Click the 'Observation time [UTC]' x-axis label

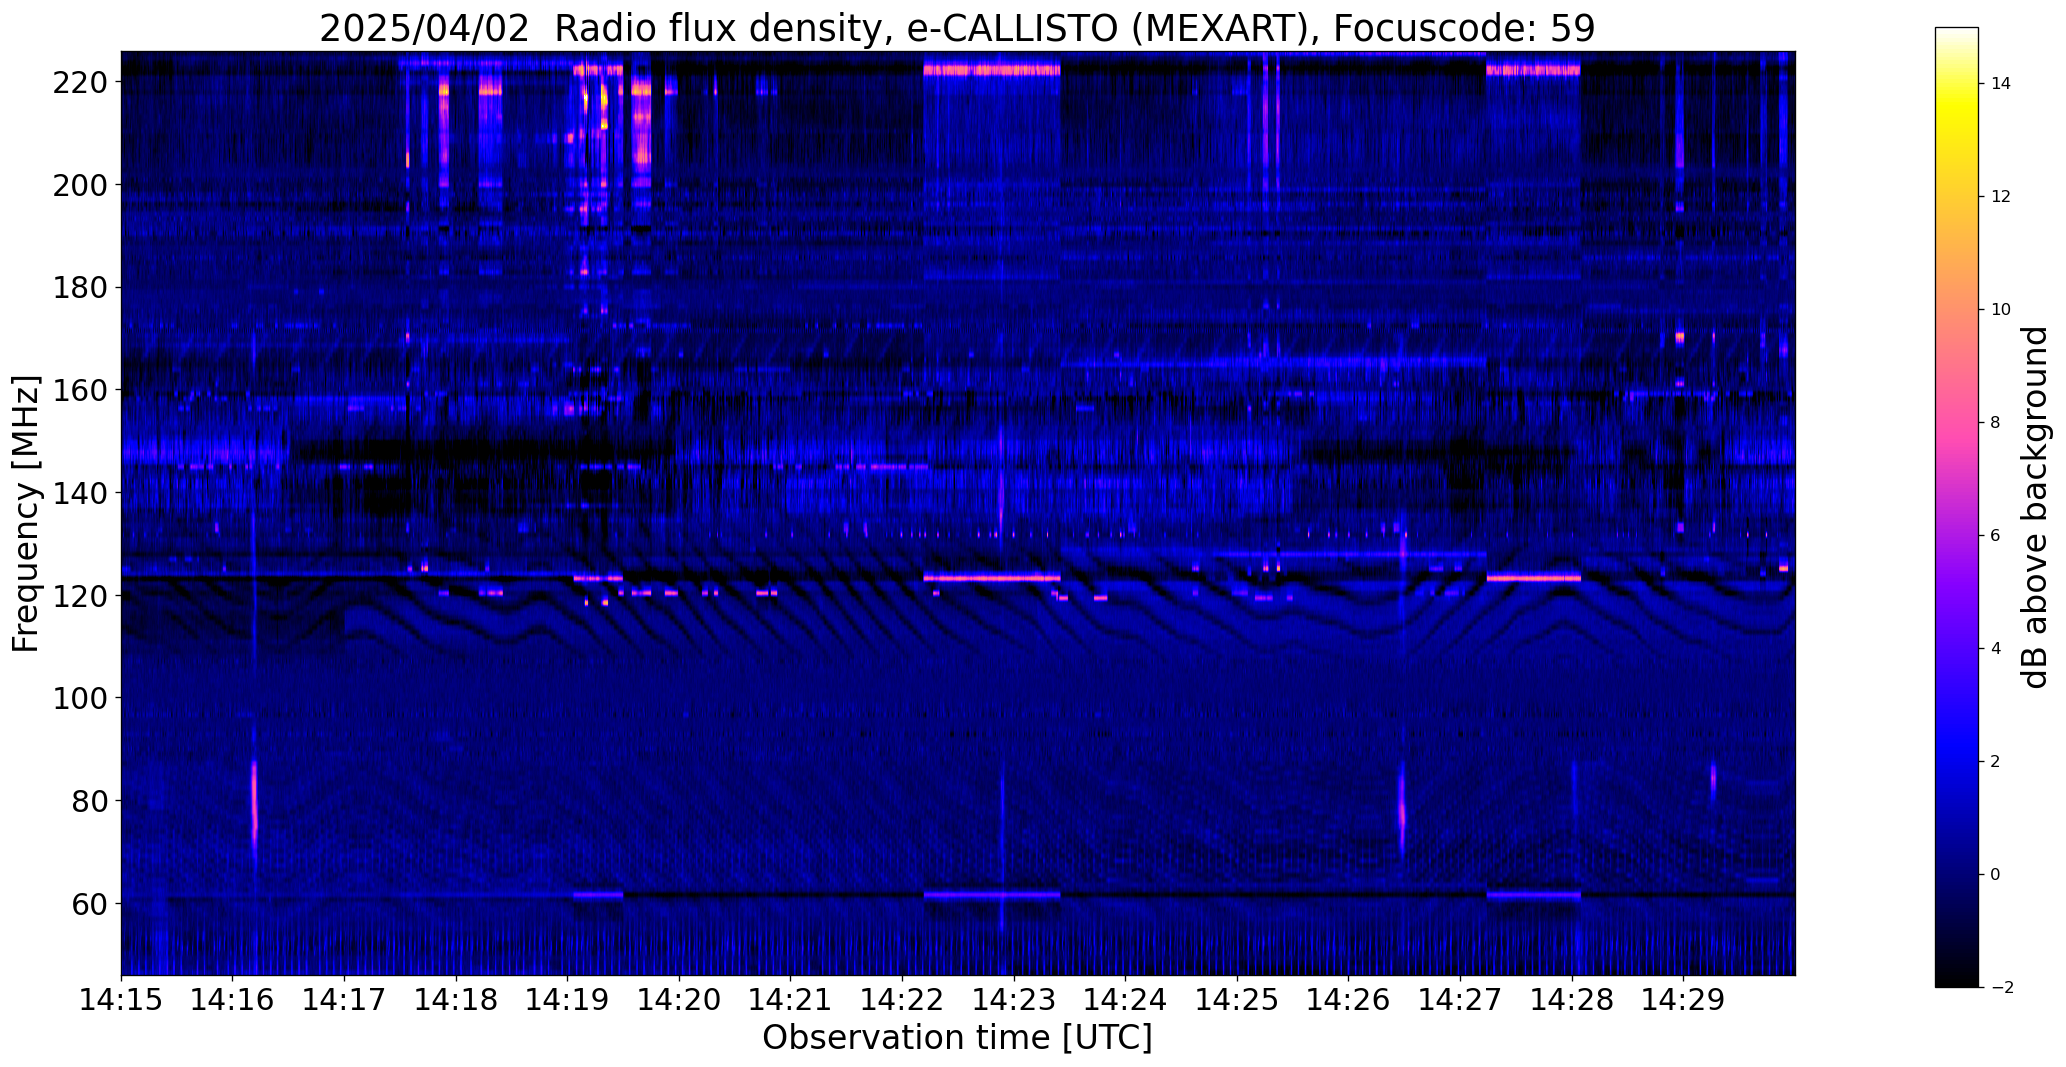pos(957,1038)
